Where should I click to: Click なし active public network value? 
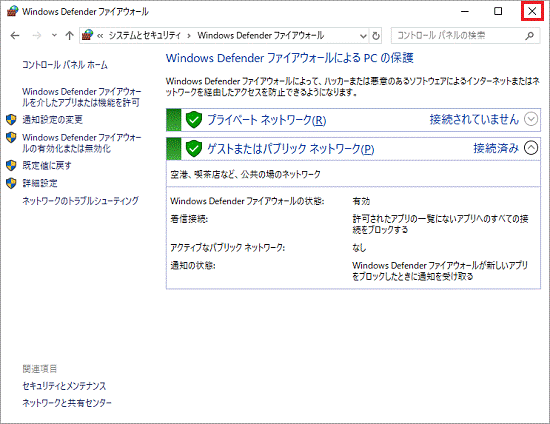359,248
